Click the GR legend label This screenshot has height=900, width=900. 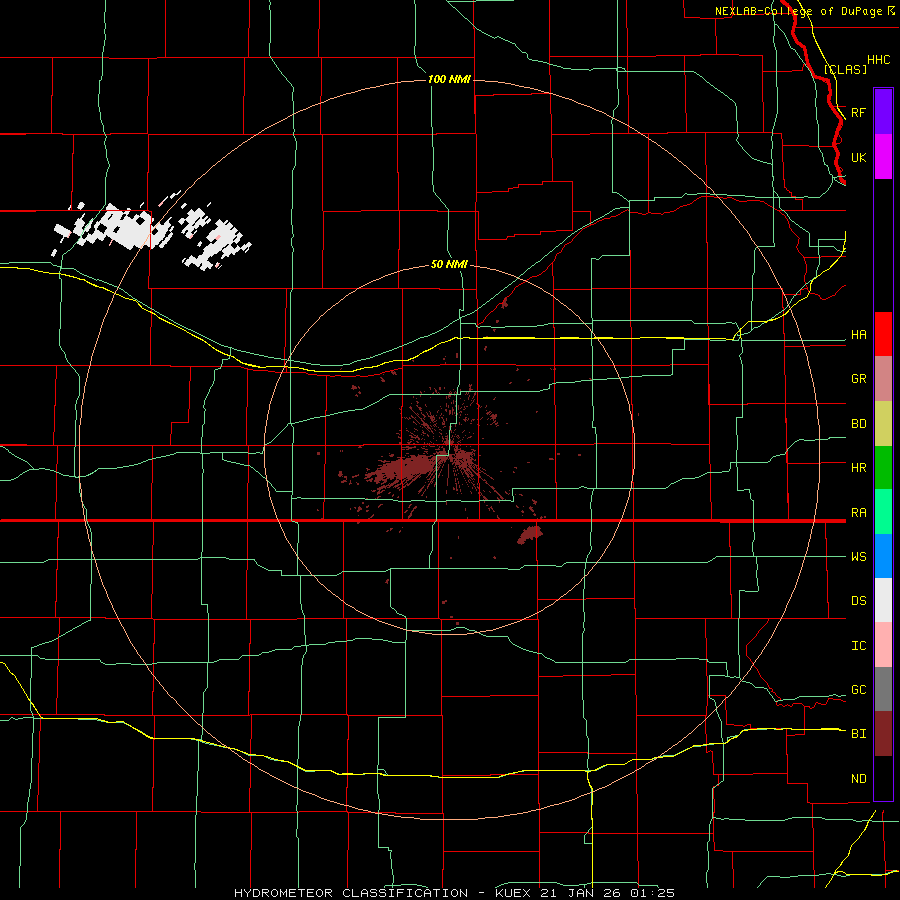coord(858,379)
